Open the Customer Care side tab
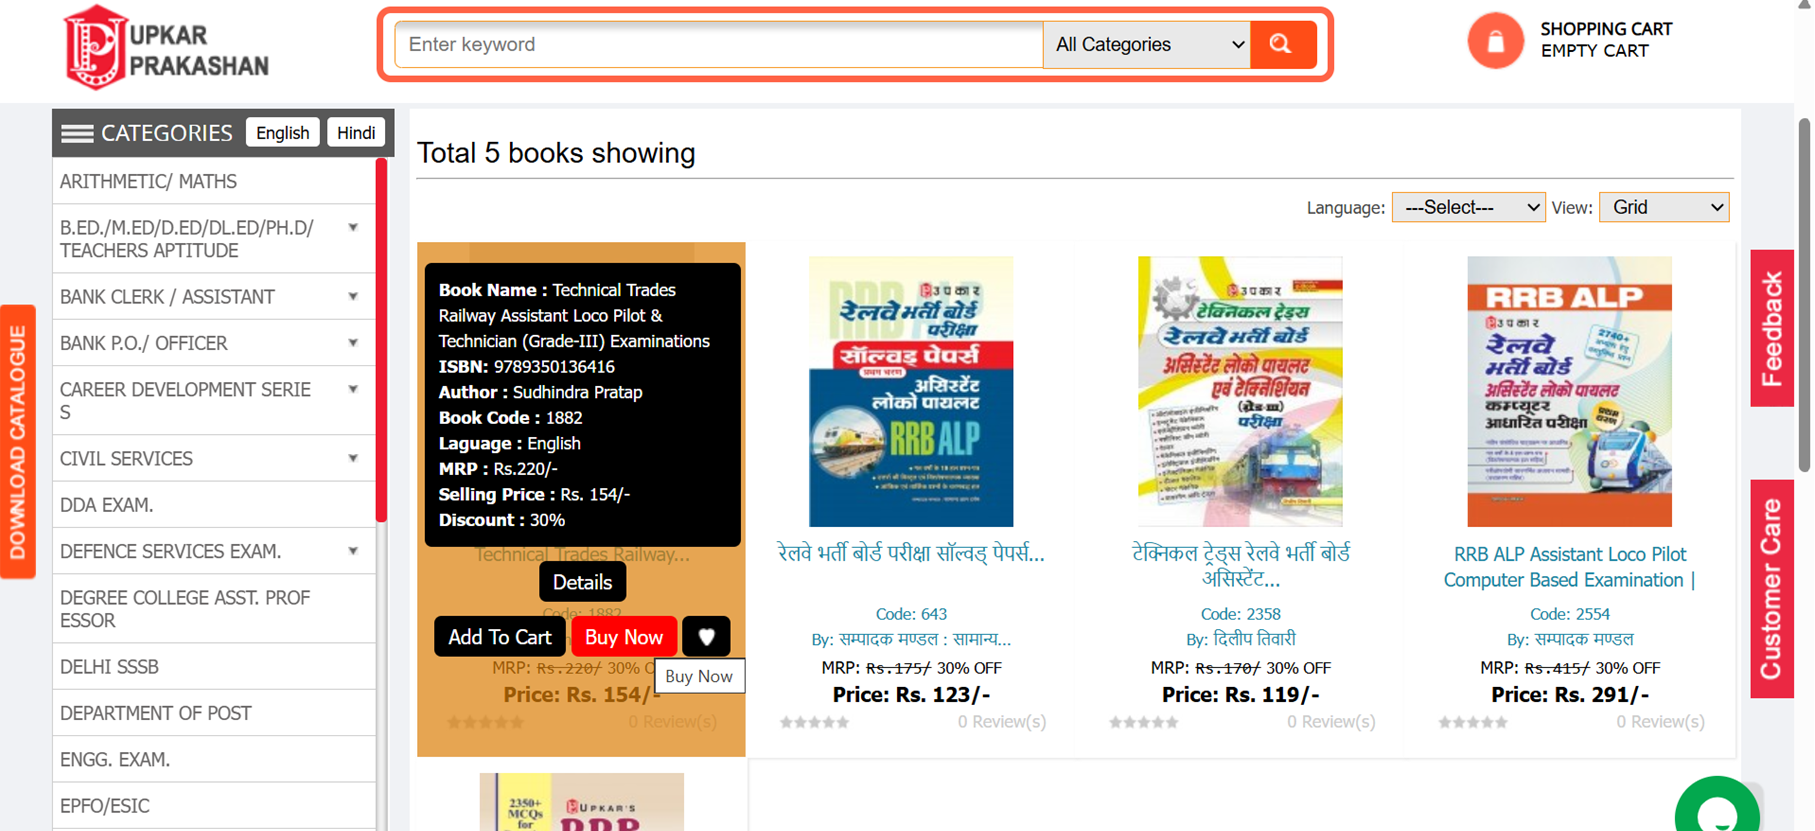The width and height of the screenshot is (1815, 831). pos(1772,589)
